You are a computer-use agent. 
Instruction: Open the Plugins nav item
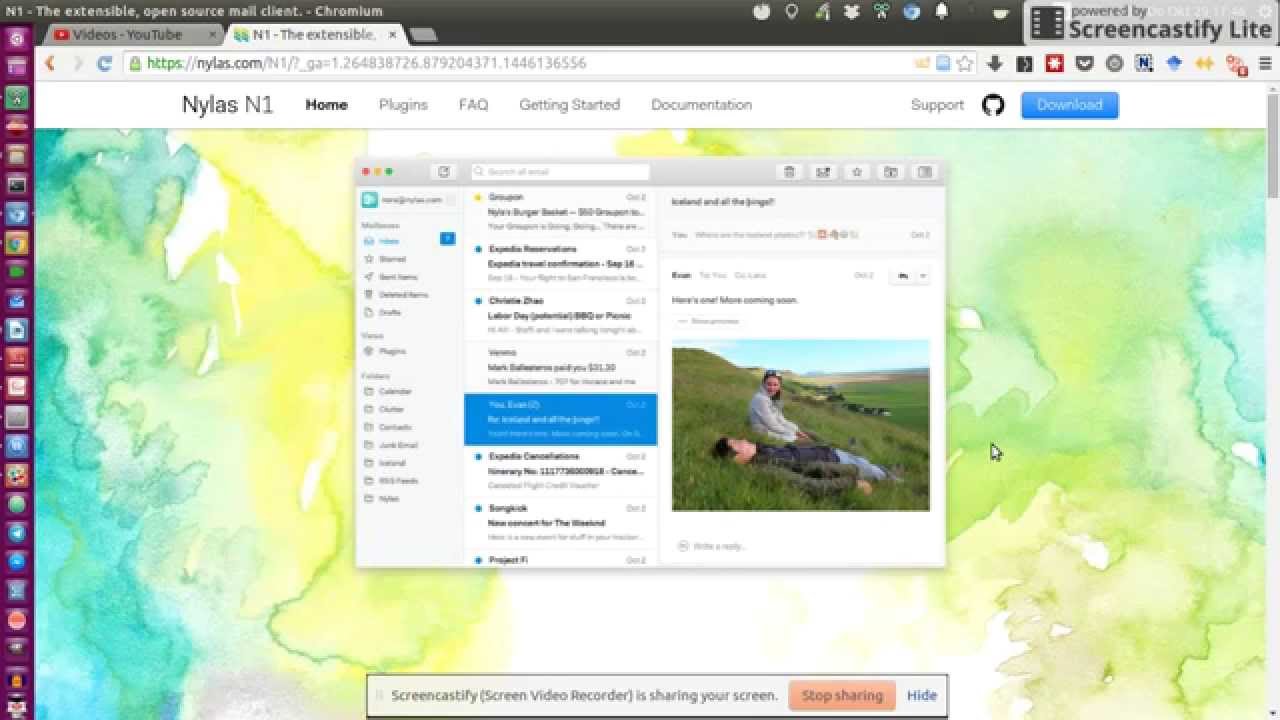pyautogui.click(x=403, y=104)
